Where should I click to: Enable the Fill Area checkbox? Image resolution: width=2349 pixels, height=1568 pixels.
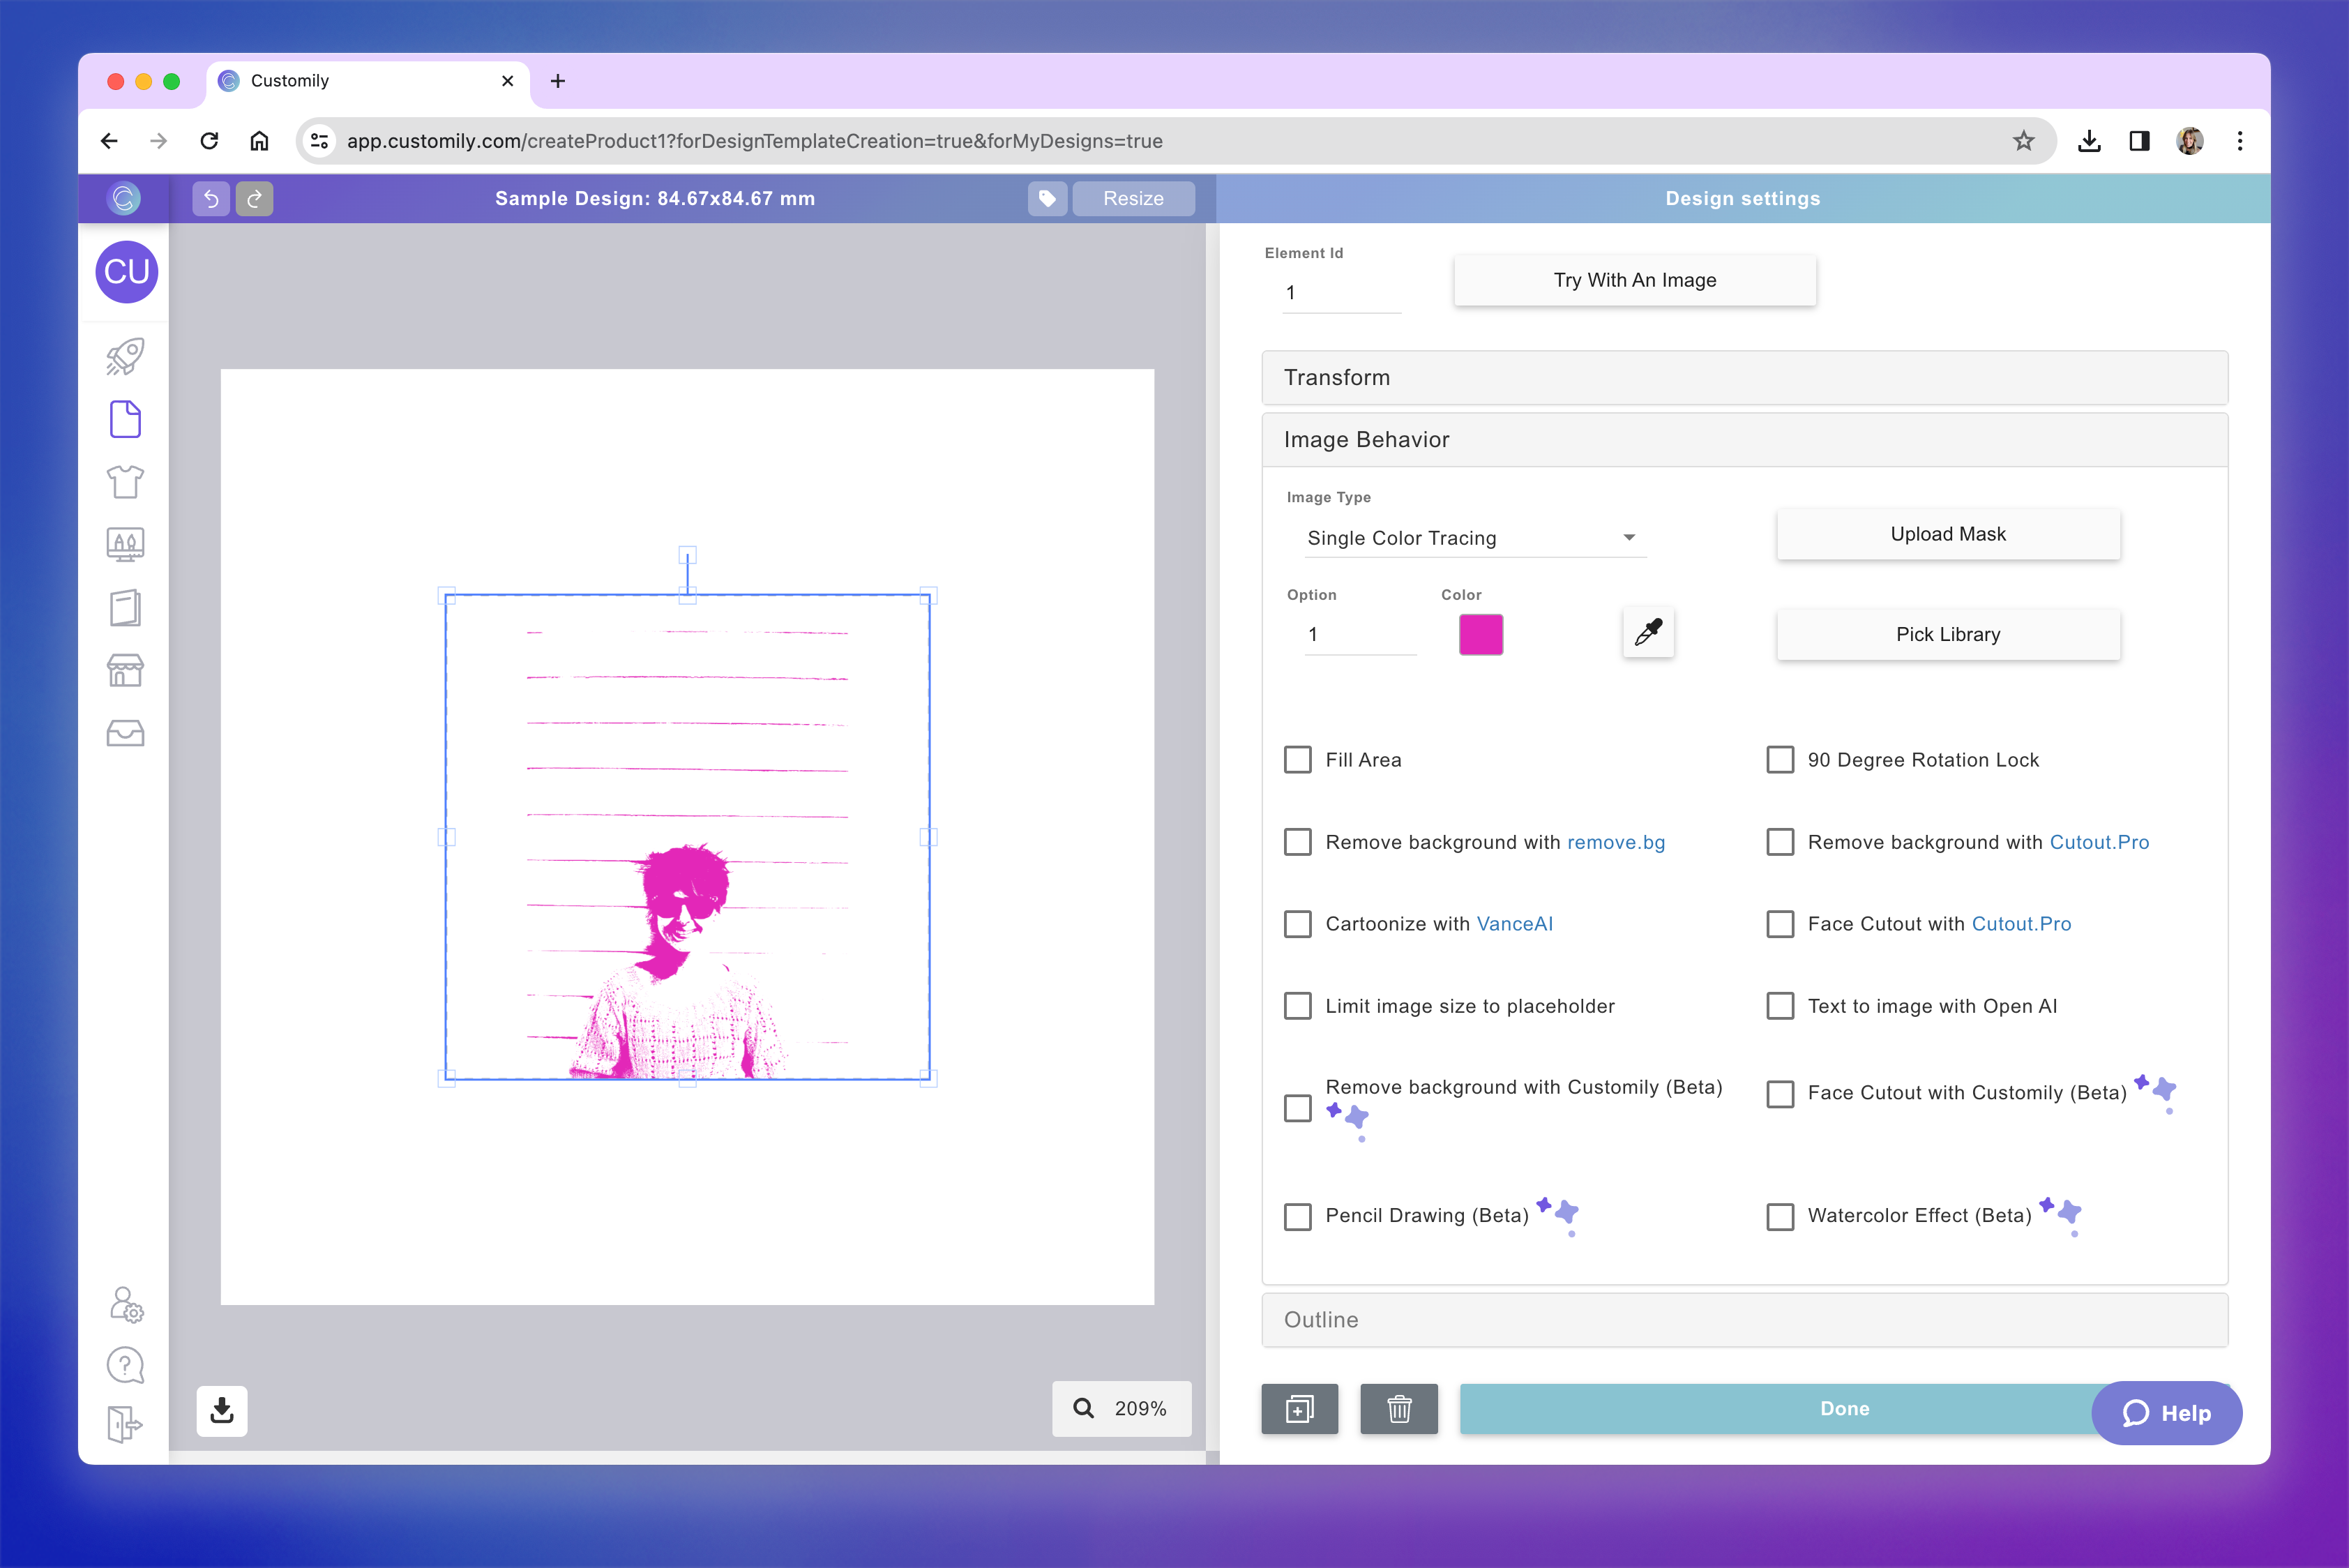(1298, 760)
